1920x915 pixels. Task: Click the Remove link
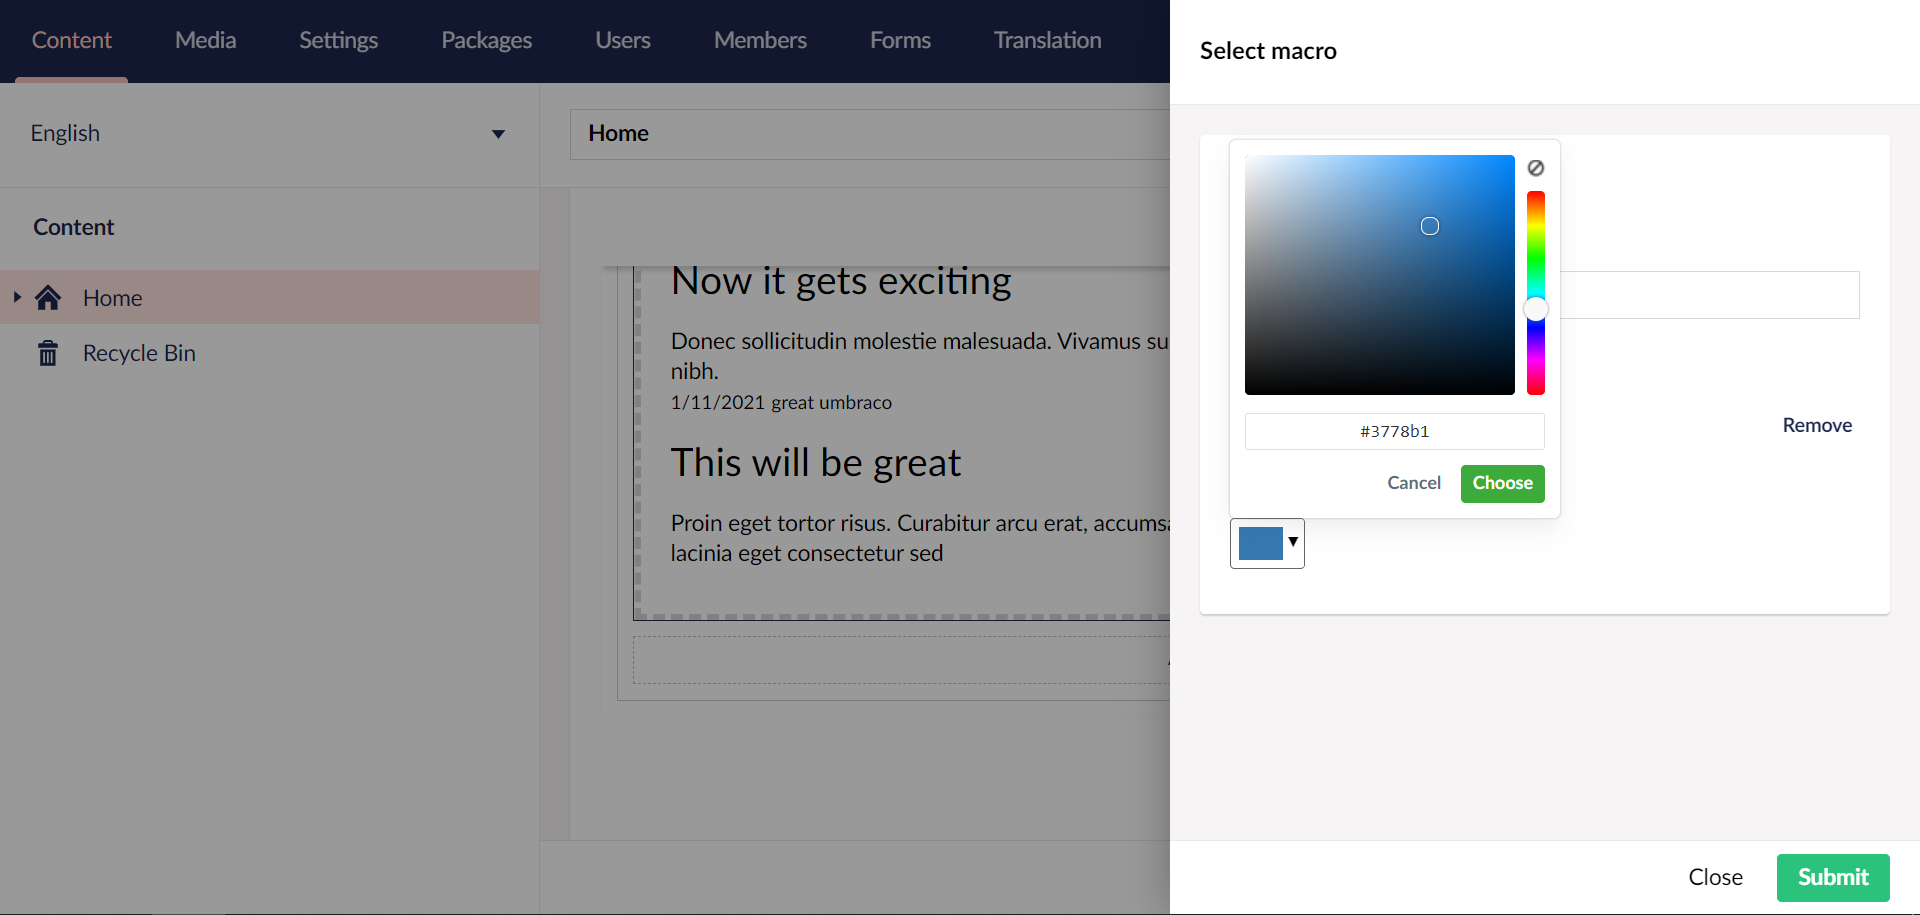tap(1817, 426)
